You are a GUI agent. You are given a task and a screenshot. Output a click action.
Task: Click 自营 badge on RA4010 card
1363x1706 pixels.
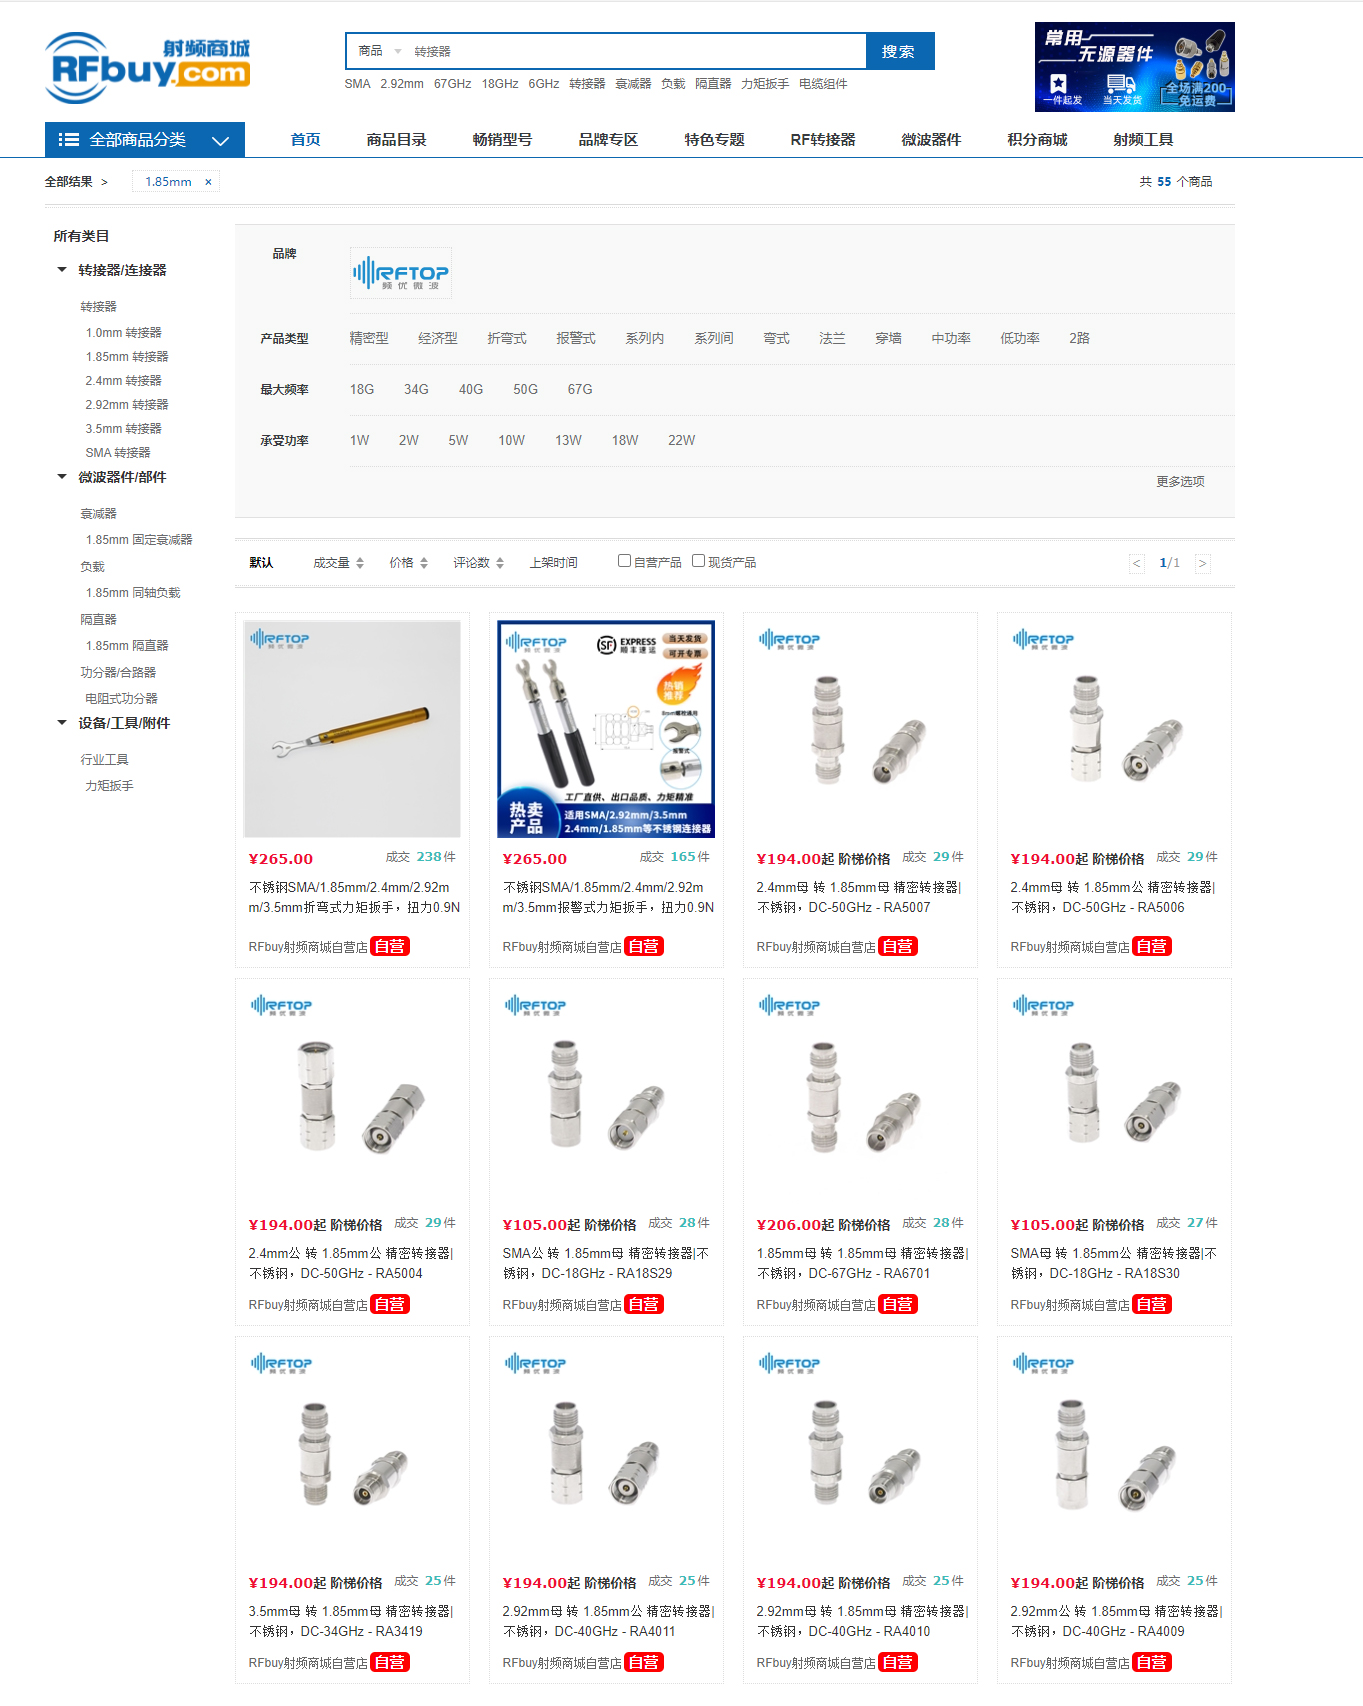898,1662
